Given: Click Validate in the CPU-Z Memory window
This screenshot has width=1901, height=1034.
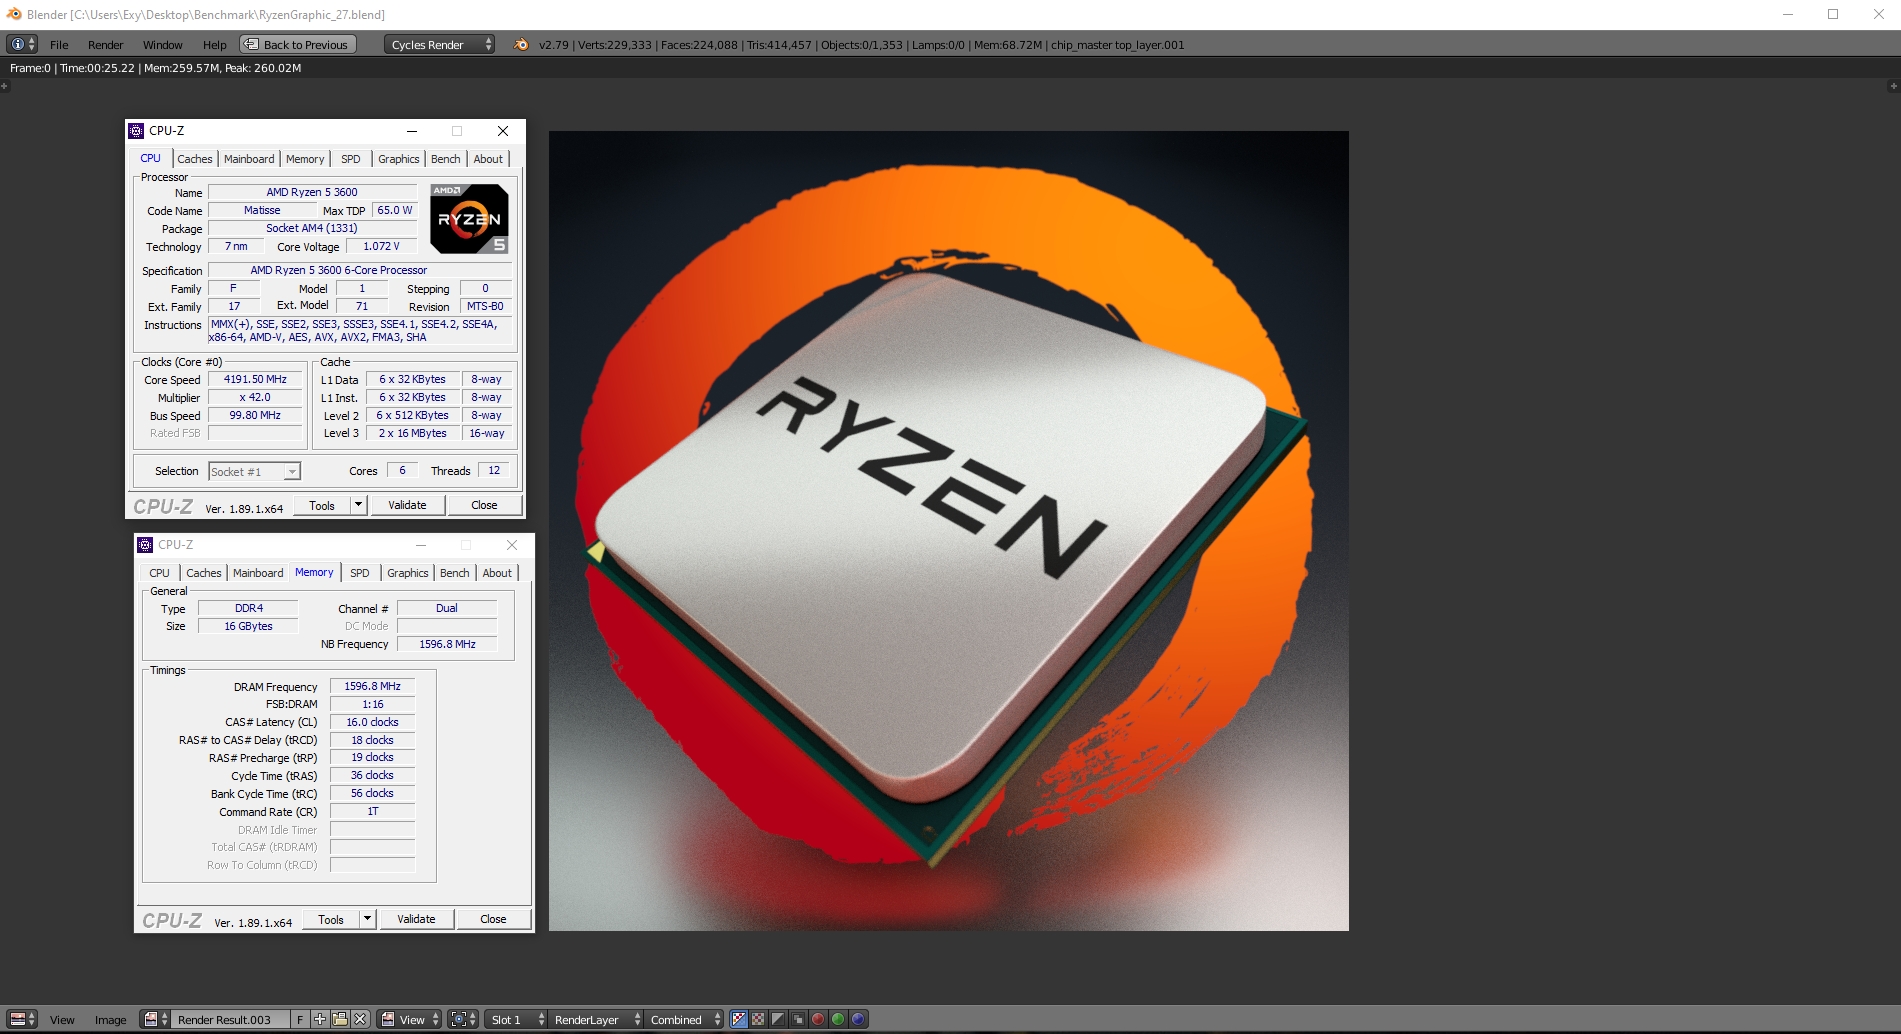Looking at the screenshot, I should pos(416,919).
